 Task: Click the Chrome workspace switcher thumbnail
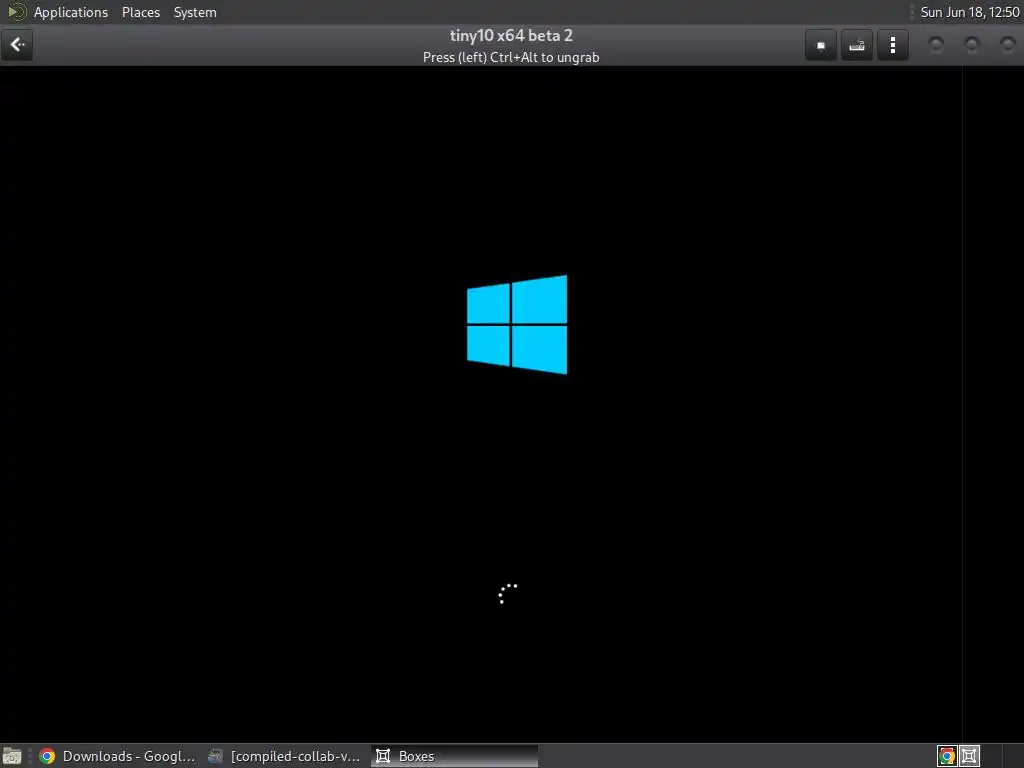(946, 756)
